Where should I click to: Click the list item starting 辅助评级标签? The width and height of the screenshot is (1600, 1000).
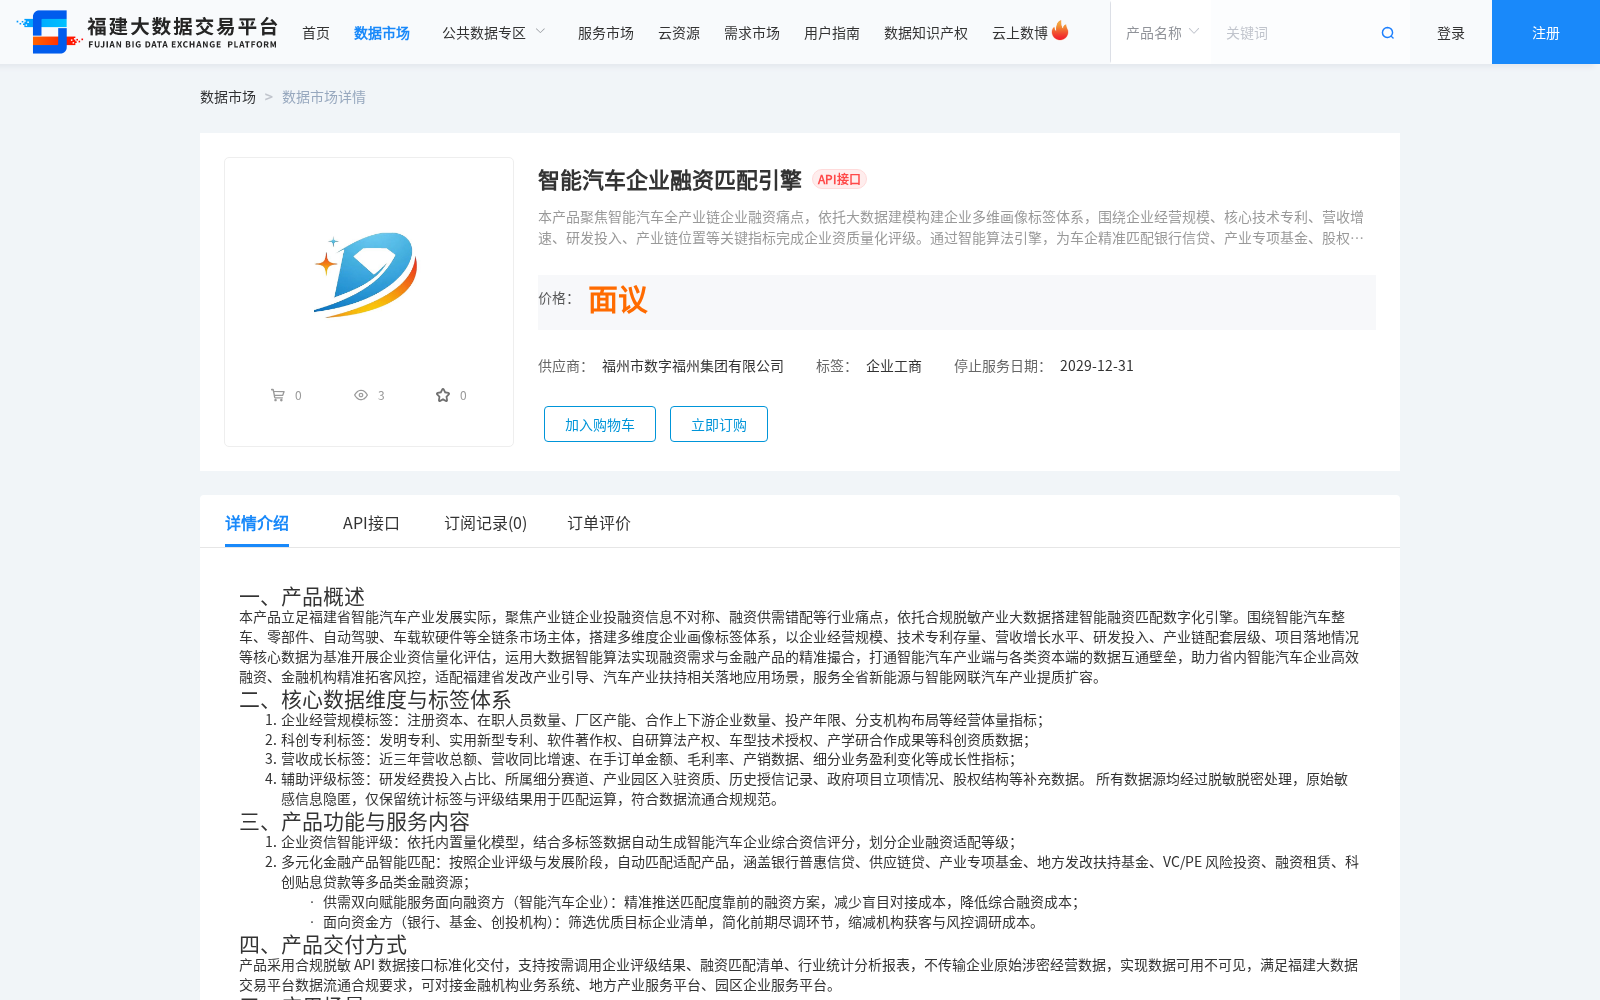(815, 789)
